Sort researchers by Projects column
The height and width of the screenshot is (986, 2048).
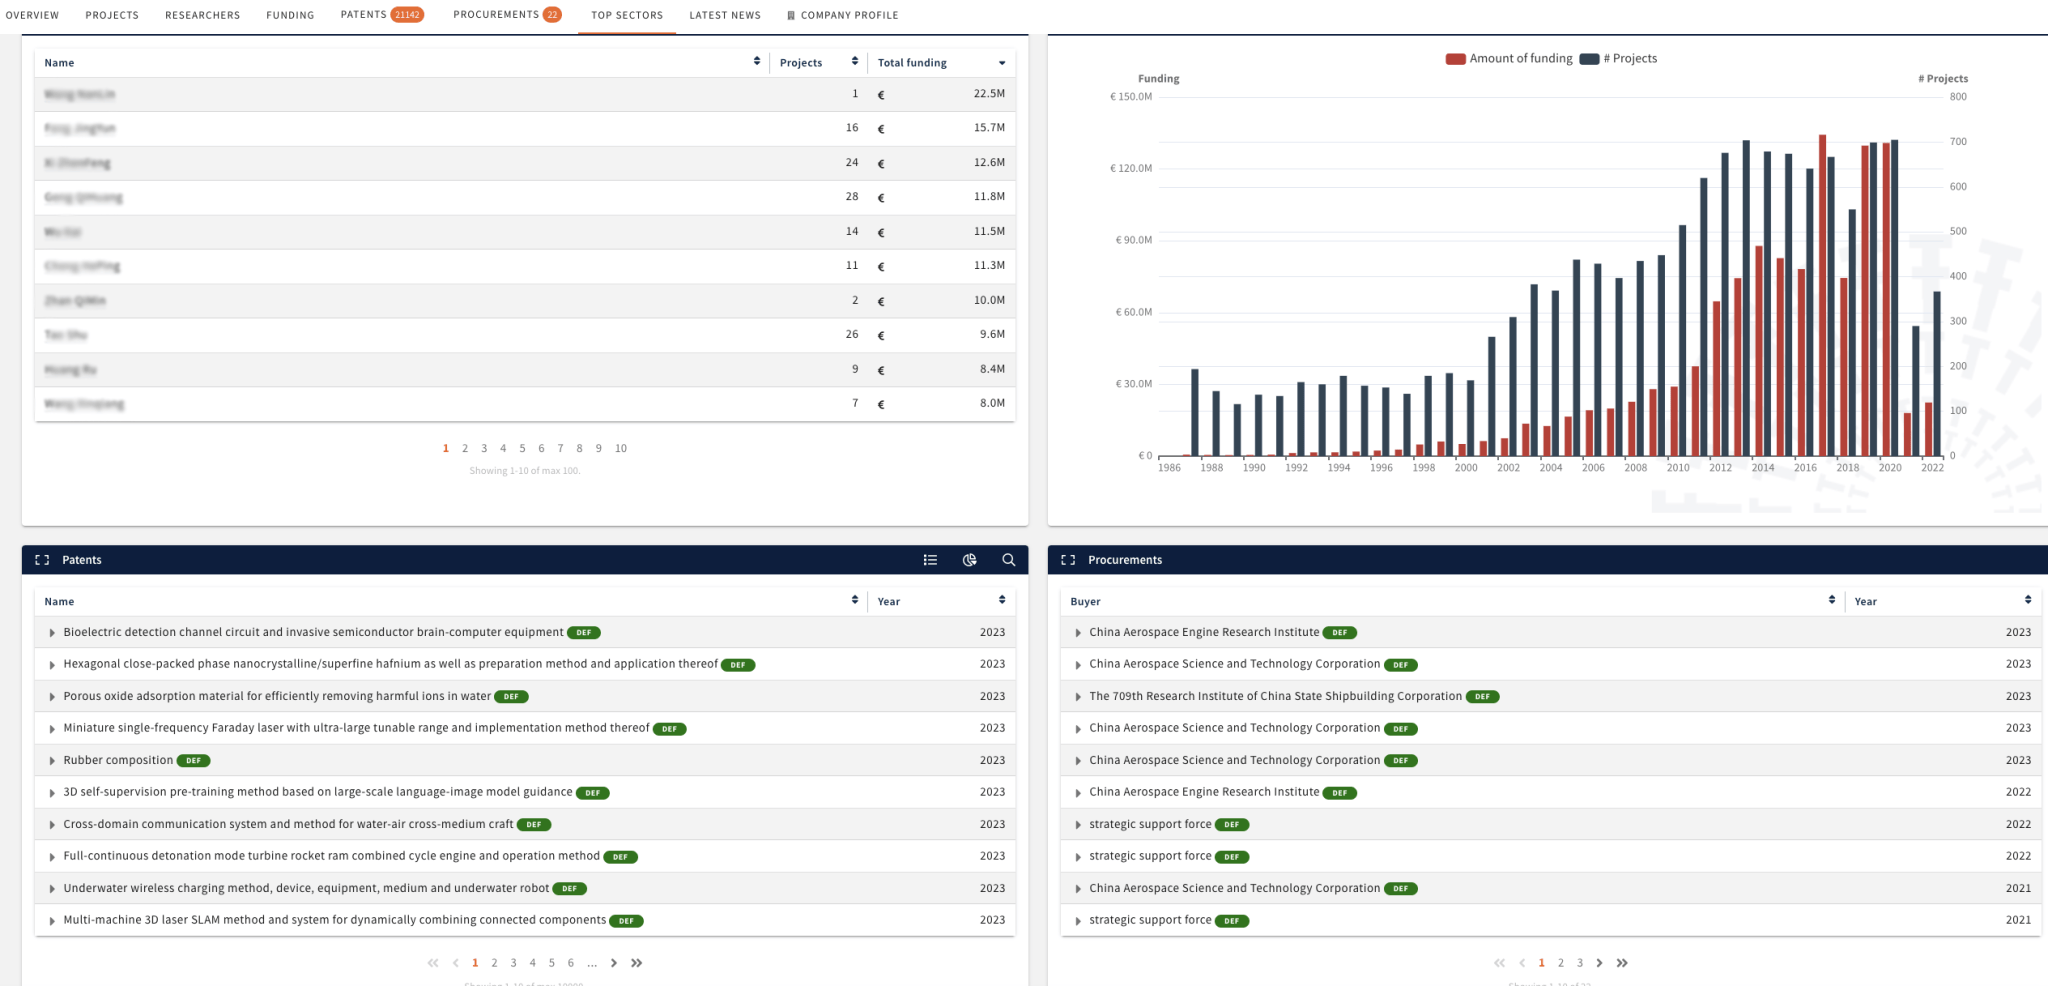pyautogui.click(x=854, y=62)
